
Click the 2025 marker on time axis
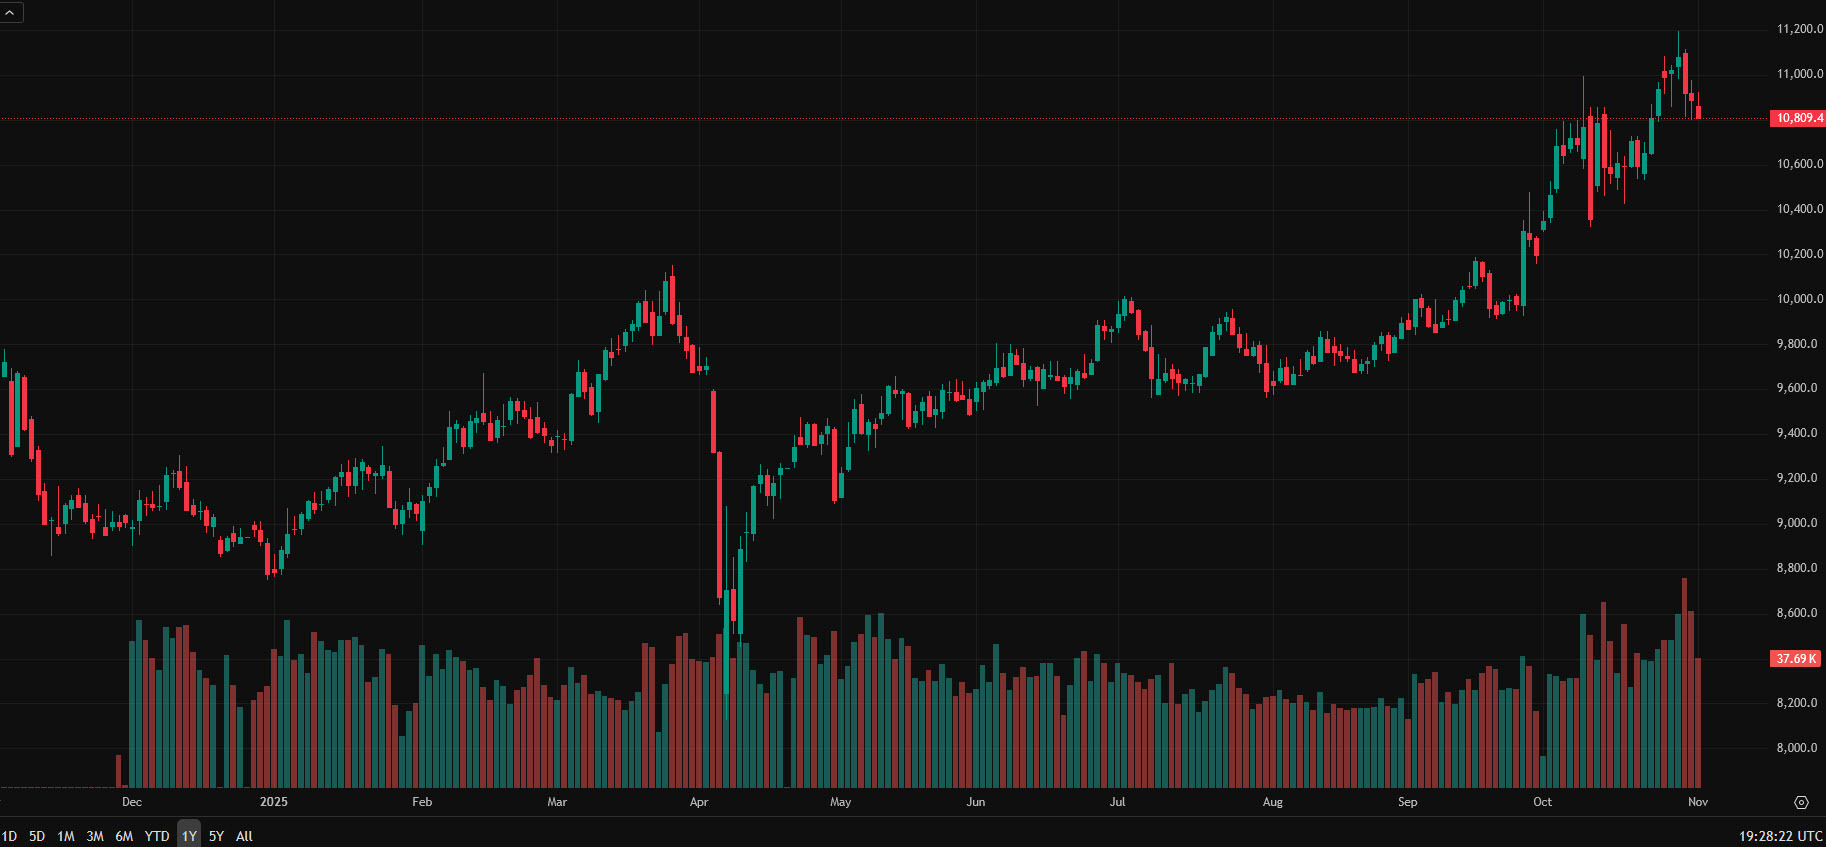[273, 802]
